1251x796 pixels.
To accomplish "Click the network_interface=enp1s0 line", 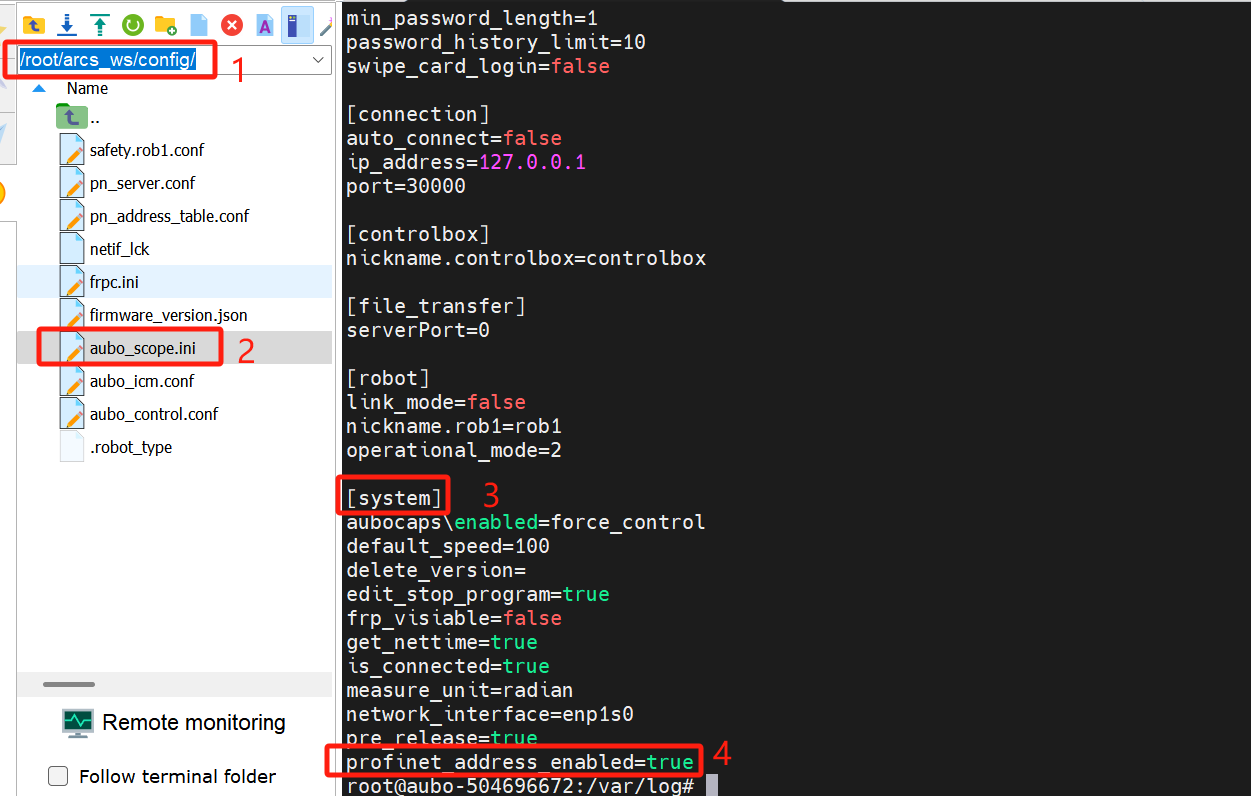I will (490, 714).
